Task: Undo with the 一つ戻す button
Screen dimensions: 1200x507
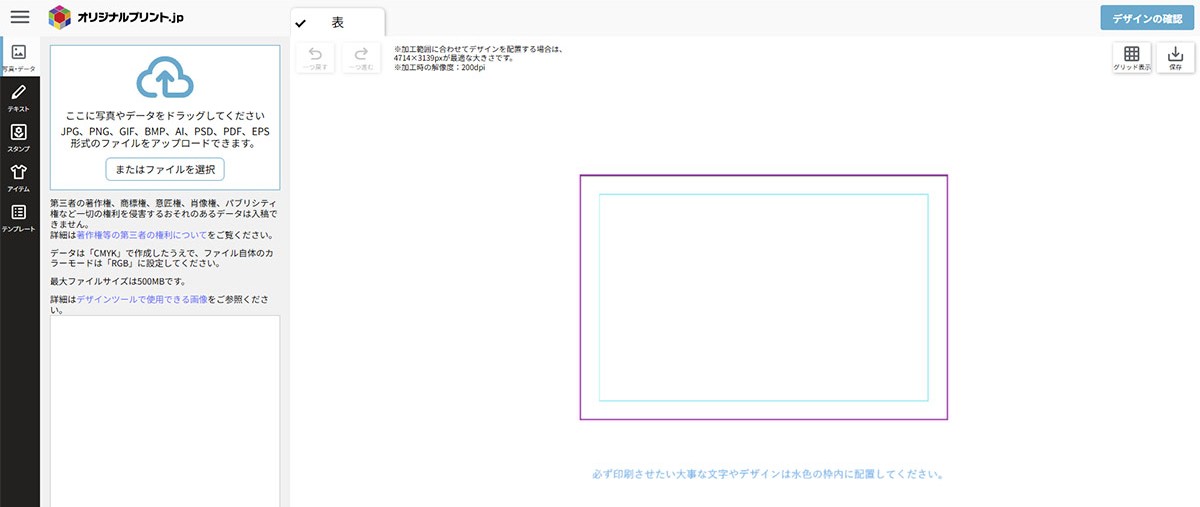Action: point(315,58)
